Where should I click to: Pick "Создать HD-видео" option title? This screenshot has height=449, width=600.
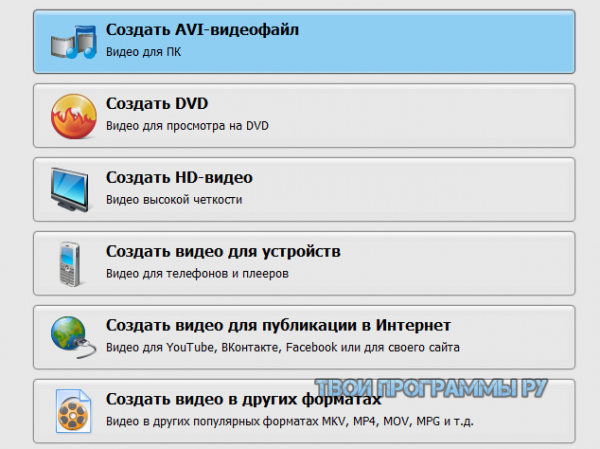(x=179, y=178)
